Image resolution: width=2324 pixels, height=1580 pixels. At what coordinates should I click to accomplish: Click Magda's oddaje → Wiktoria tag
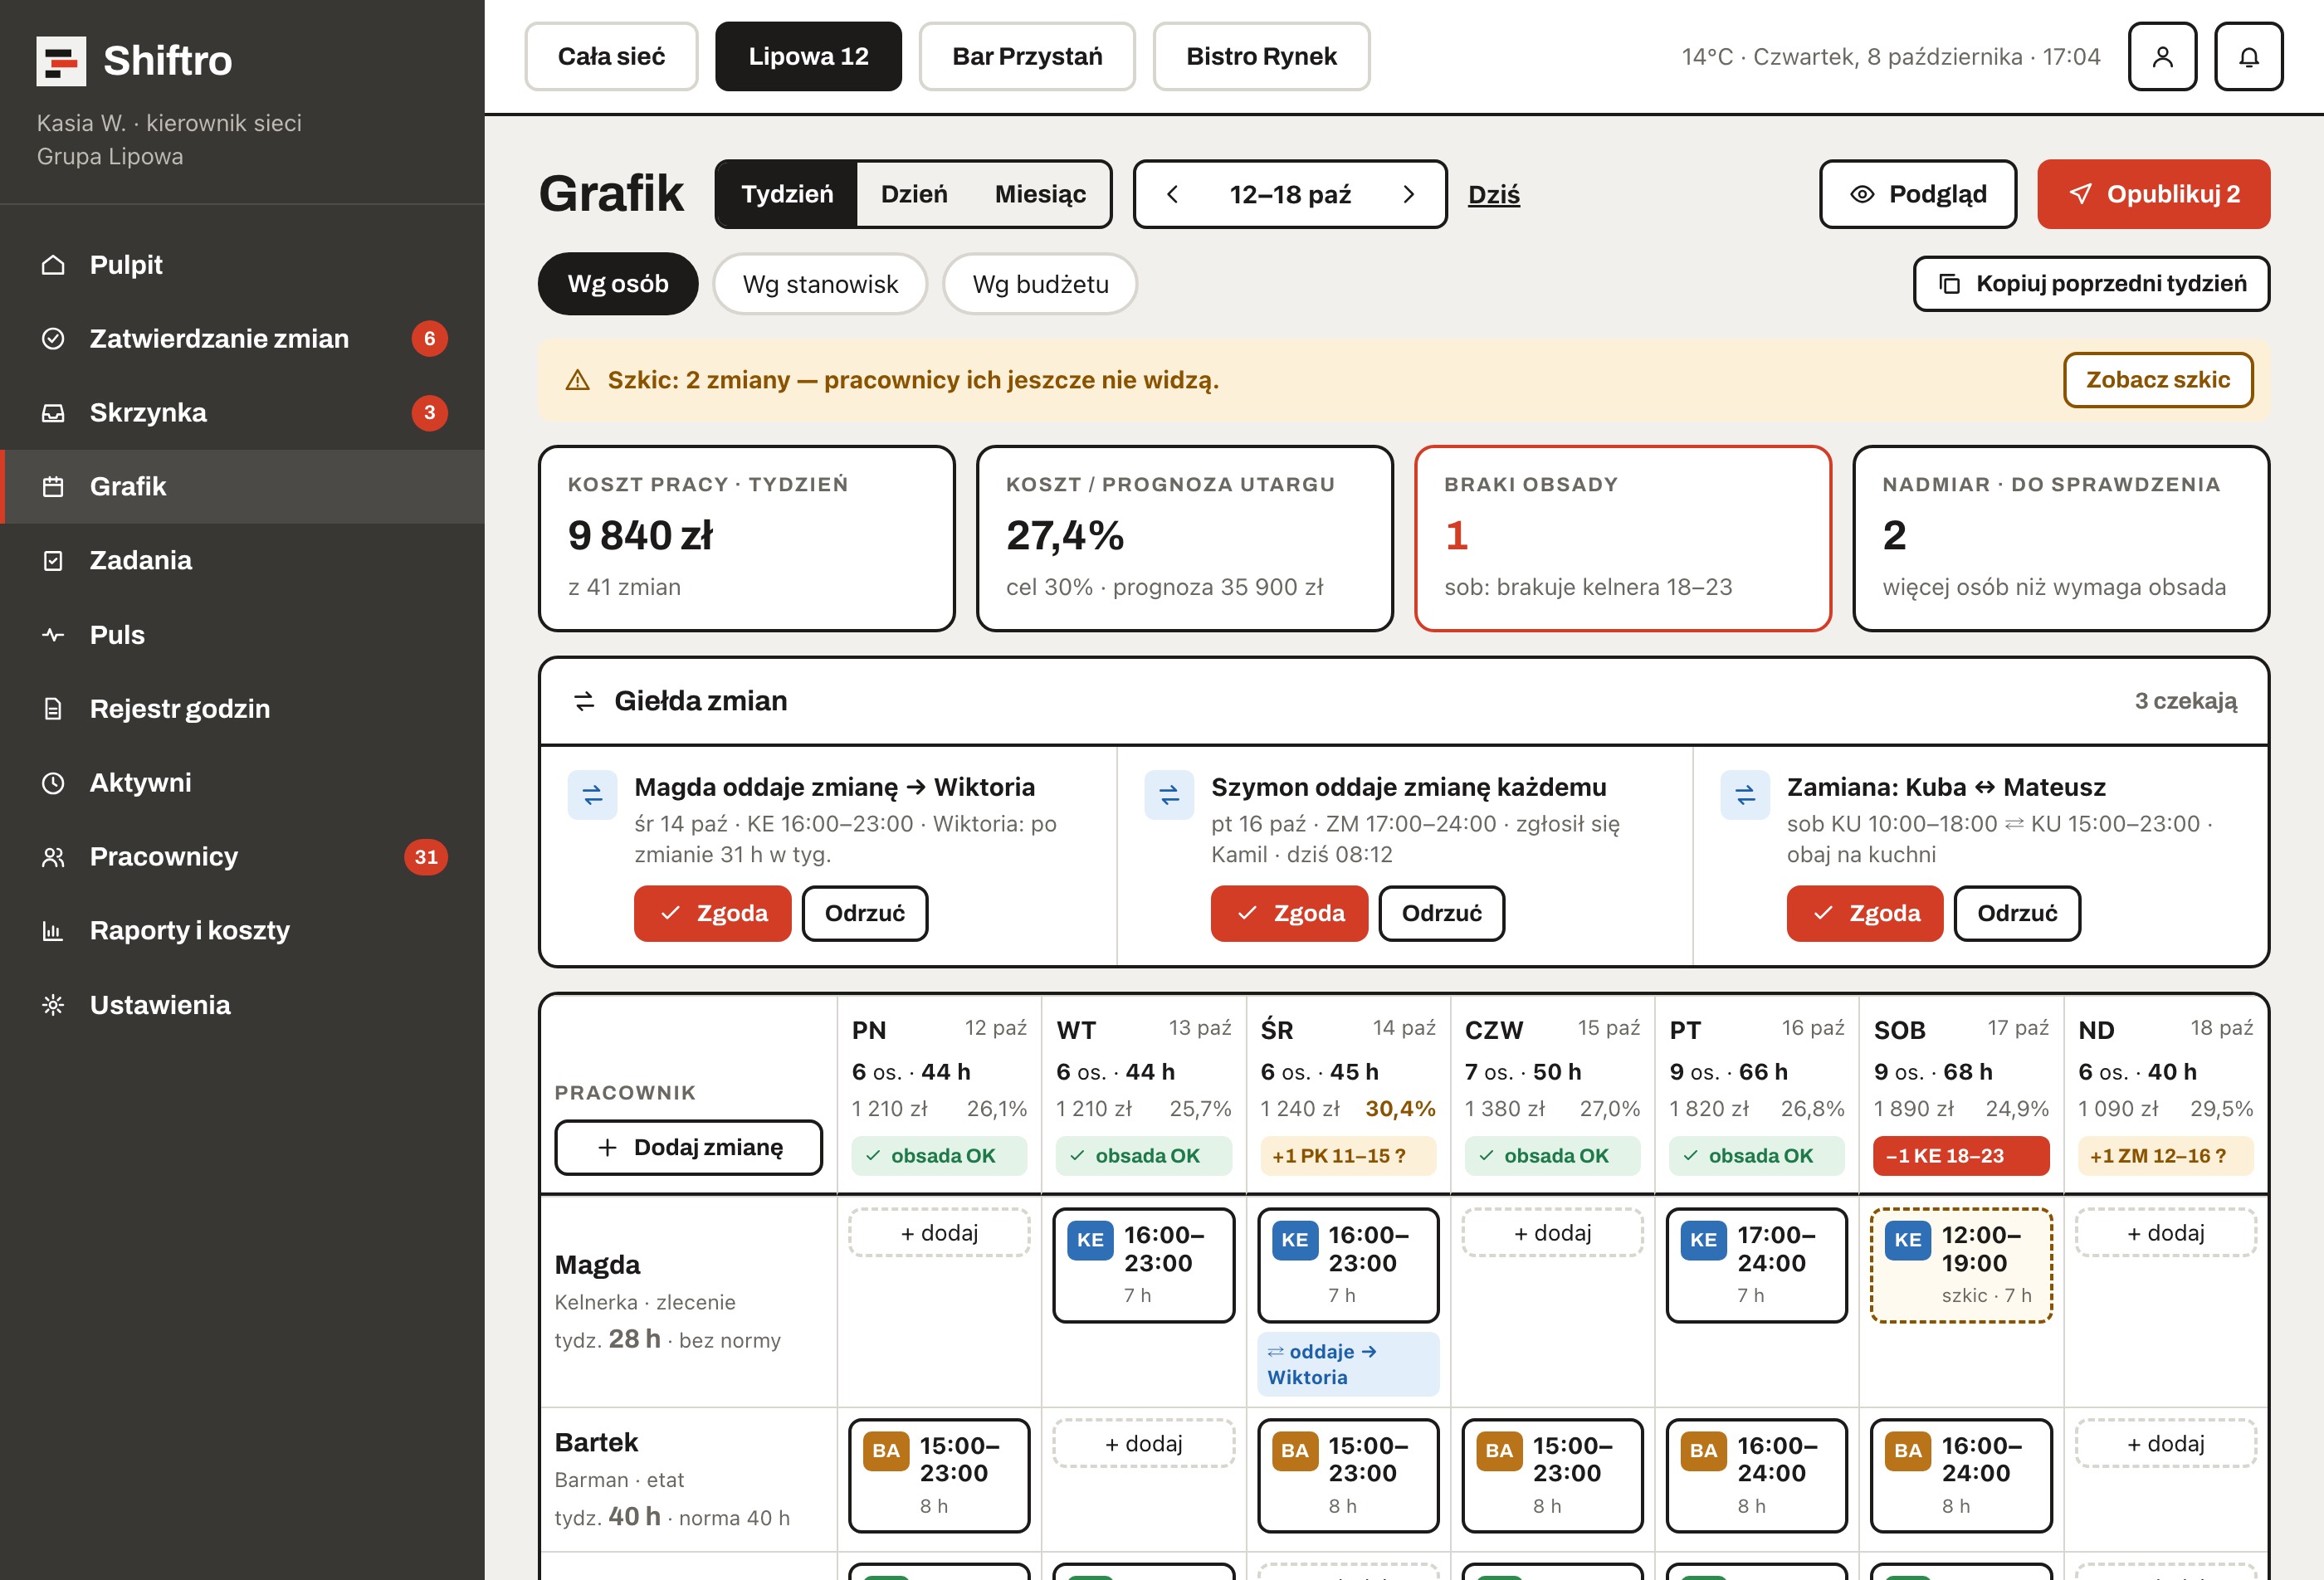click(x=1348, y=1364)
